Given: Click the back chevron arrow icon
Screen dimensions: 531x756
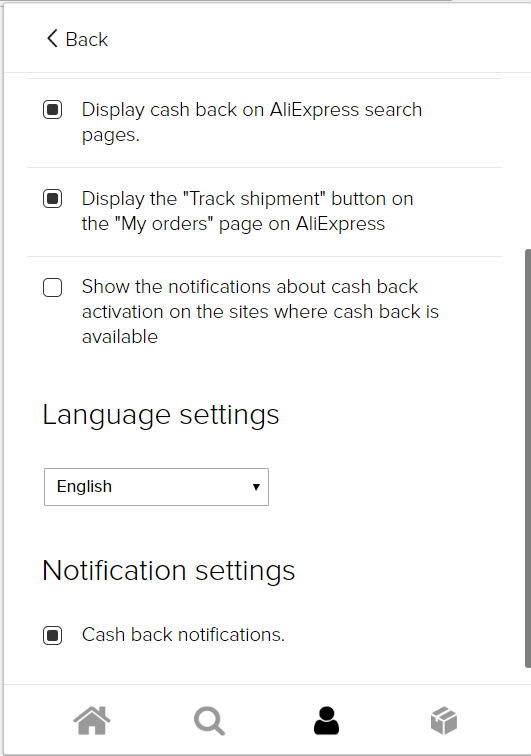Looking at the screenshot, I should (52, 38).
